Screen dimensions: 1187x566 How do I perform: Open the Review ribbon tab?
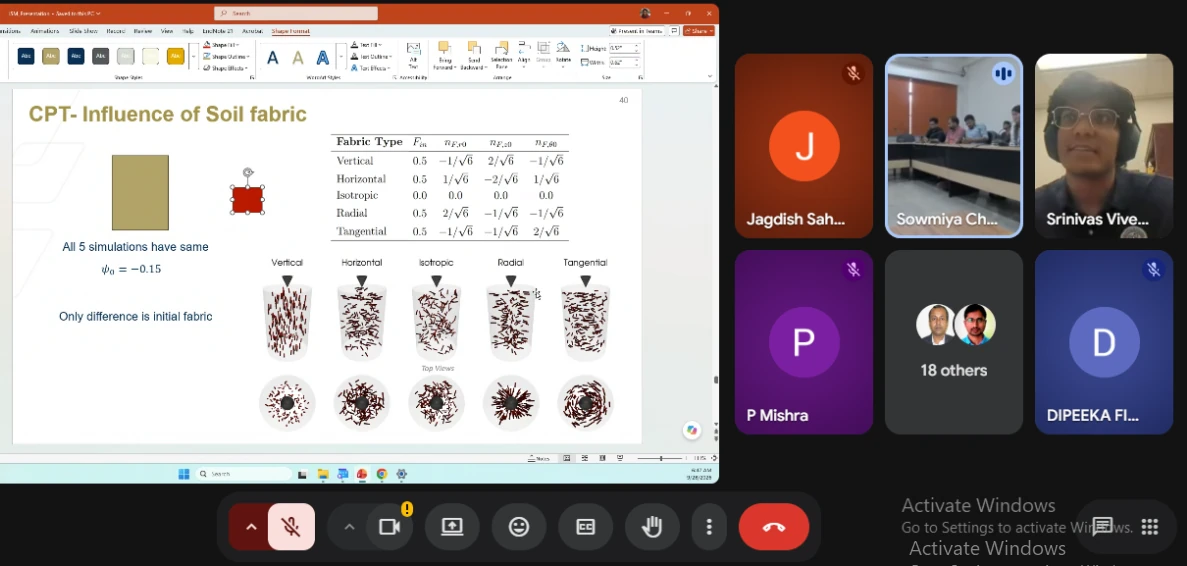[142, 31]
